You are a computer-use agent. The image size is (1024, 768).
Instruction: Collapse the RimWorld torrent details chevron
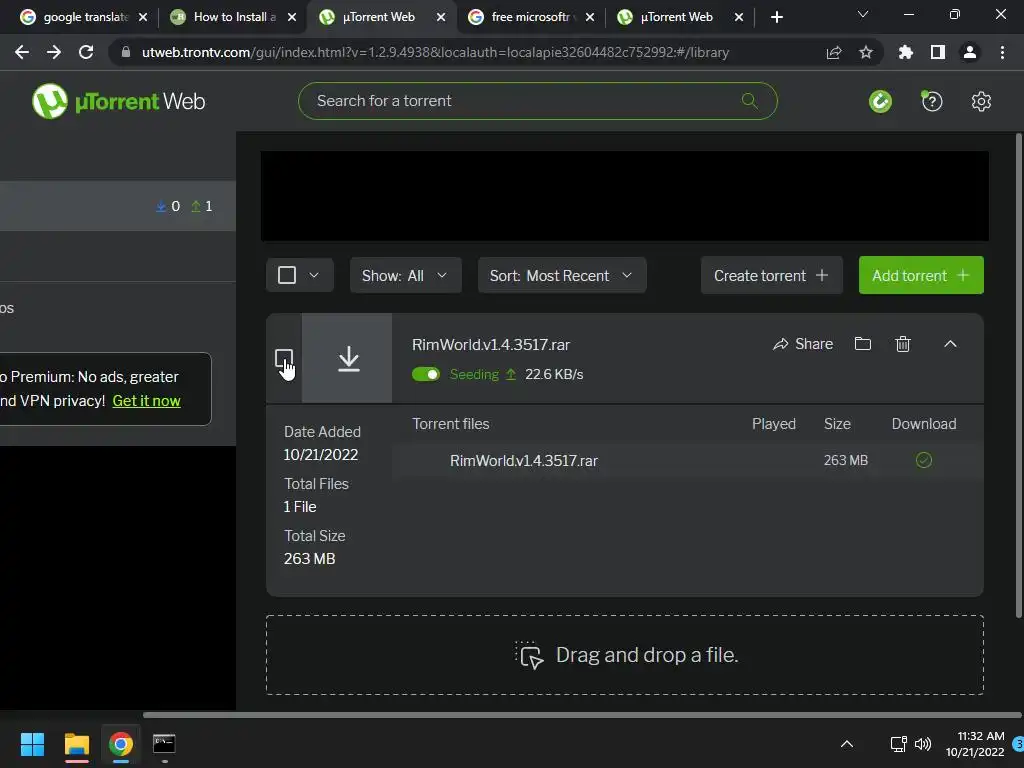coord(950,344)
